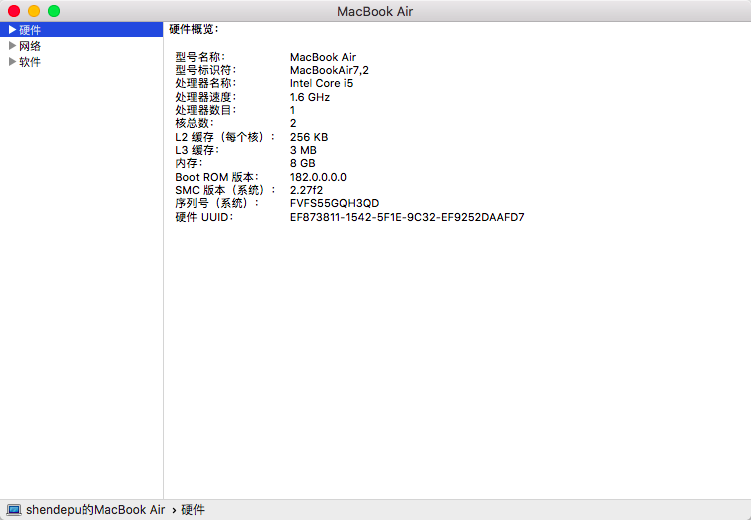
Task: Click the 序列号（系统） label
Action: (217, 203)
